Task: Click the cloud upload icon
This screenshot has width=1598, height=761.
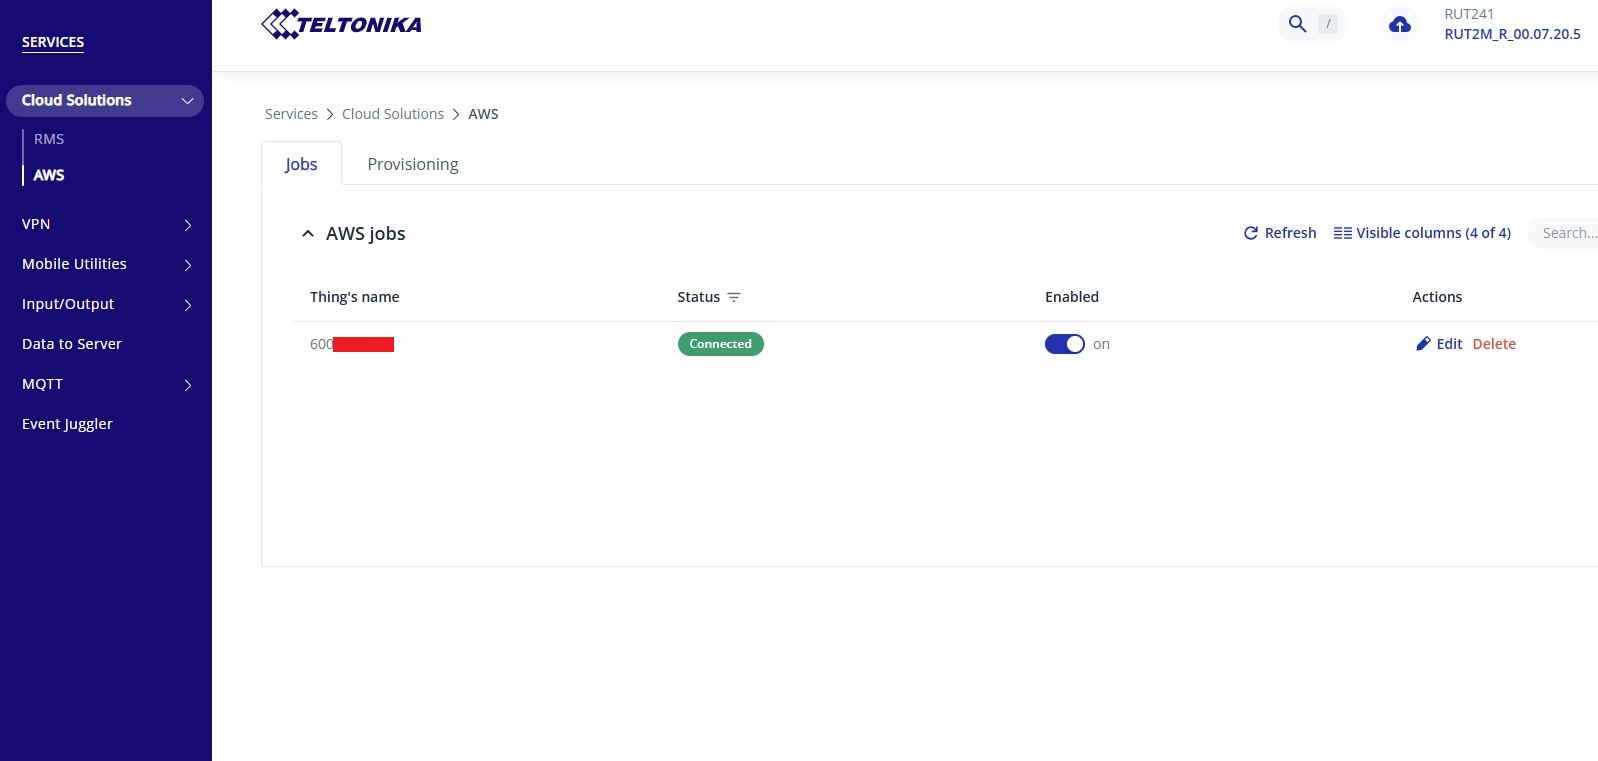Action: tap(1399, 24)
